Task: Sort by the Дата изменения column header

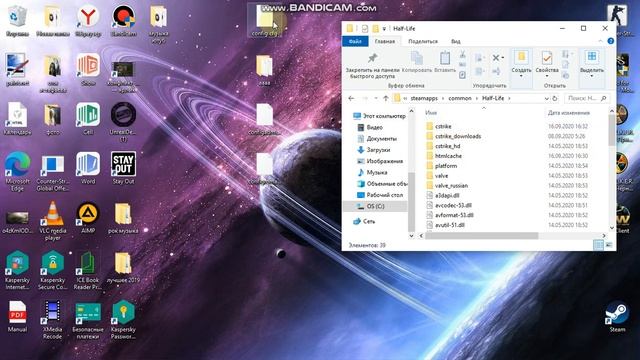Action: [569, 113]
